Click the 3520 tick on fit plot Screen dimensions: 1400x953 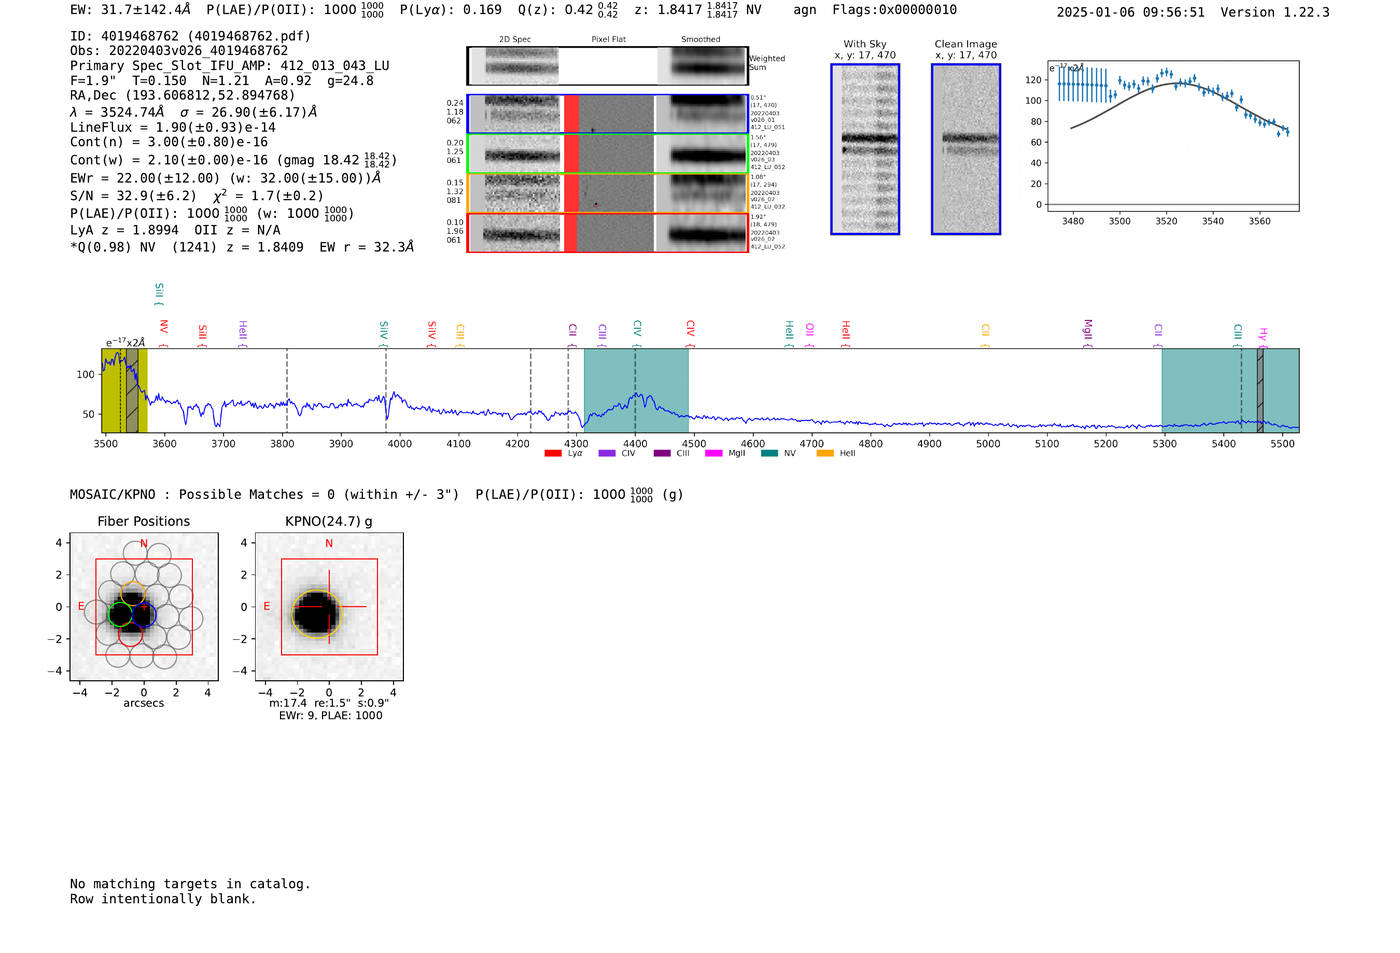(1166, 221)
